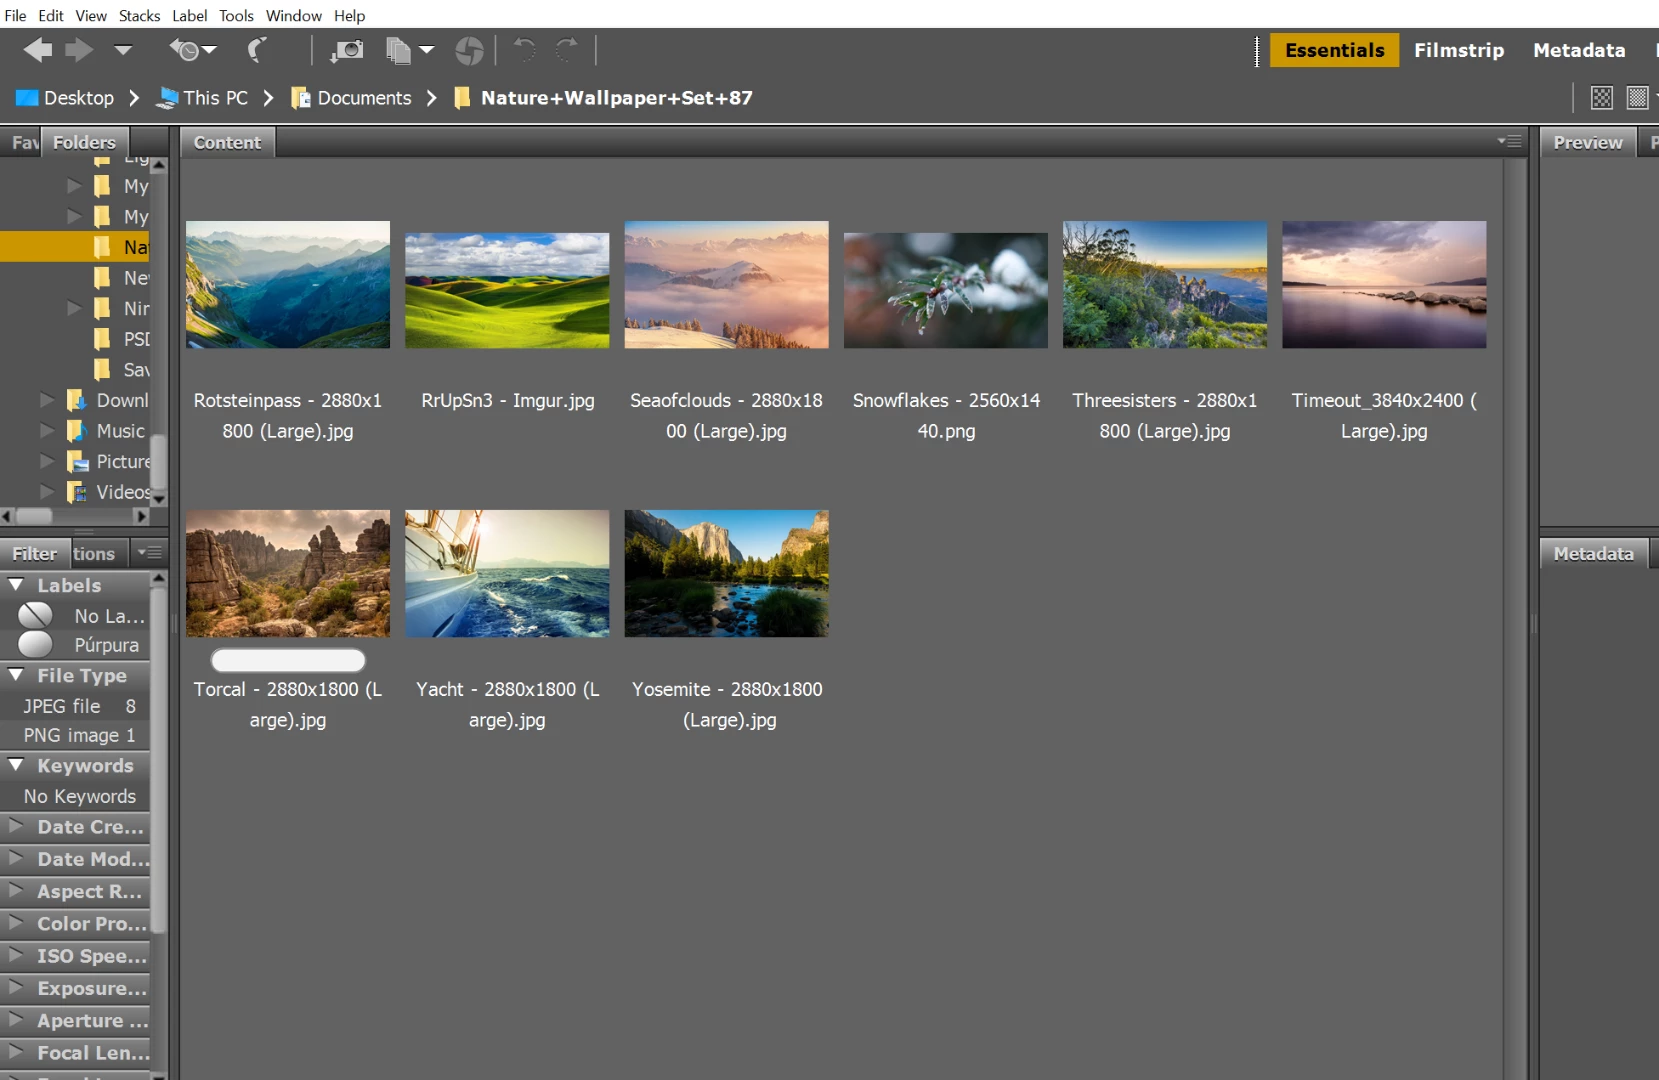Viewport: 1659px width, 1080px height.
Task: Go forward with the right arrow icon
Action: 79,50
